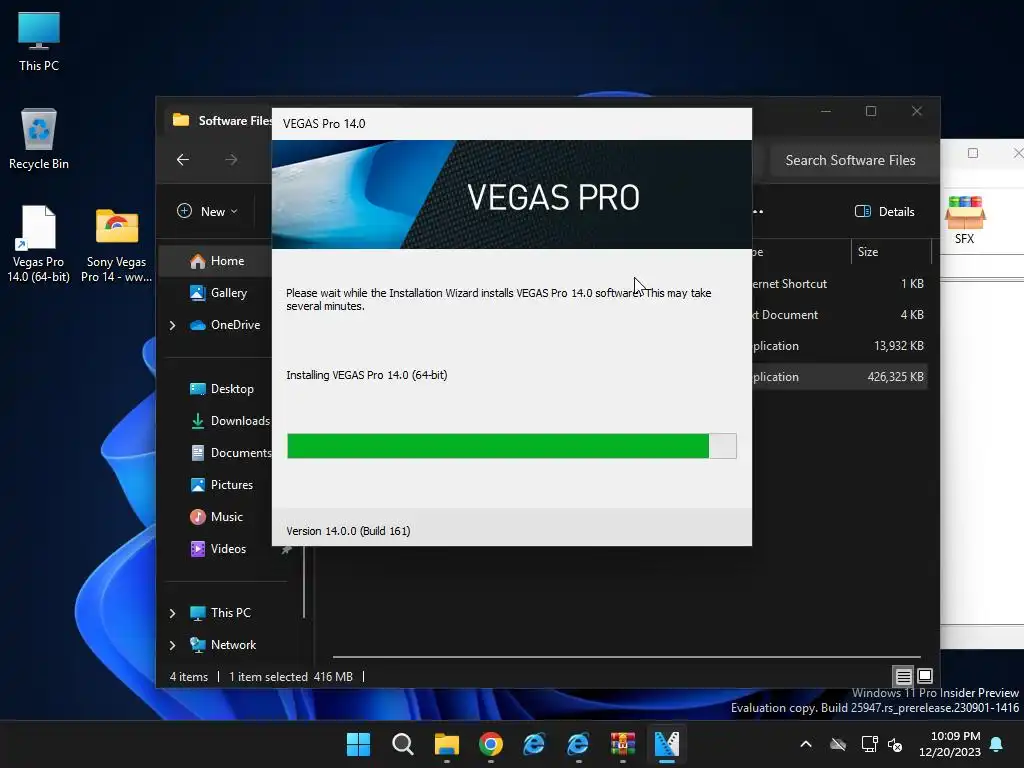Open first Internet Explorer taskbar icon
1024x768 pixels.
pyautogui.click(x=534, y=744)
